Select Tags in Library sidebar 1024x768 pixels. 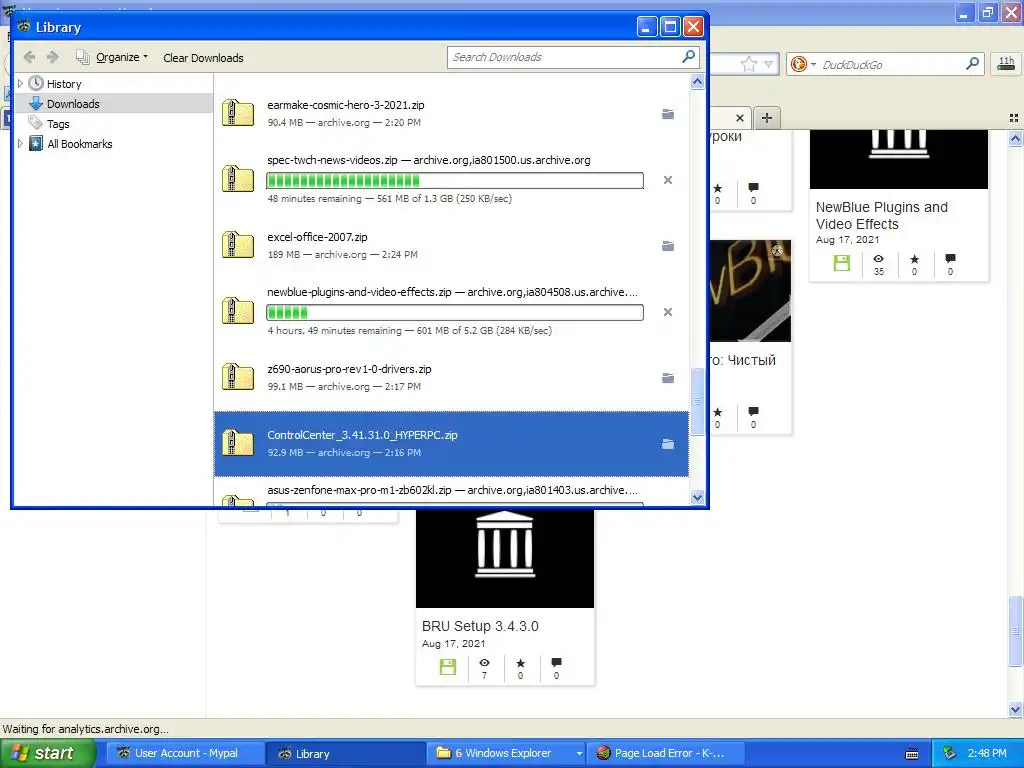coord(58,124)
